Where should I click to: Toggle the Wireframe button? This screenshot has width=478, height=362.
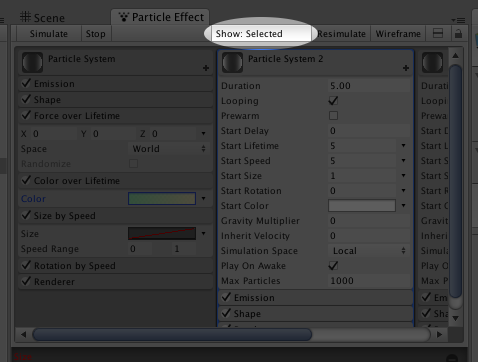click(x=398, y=34)
